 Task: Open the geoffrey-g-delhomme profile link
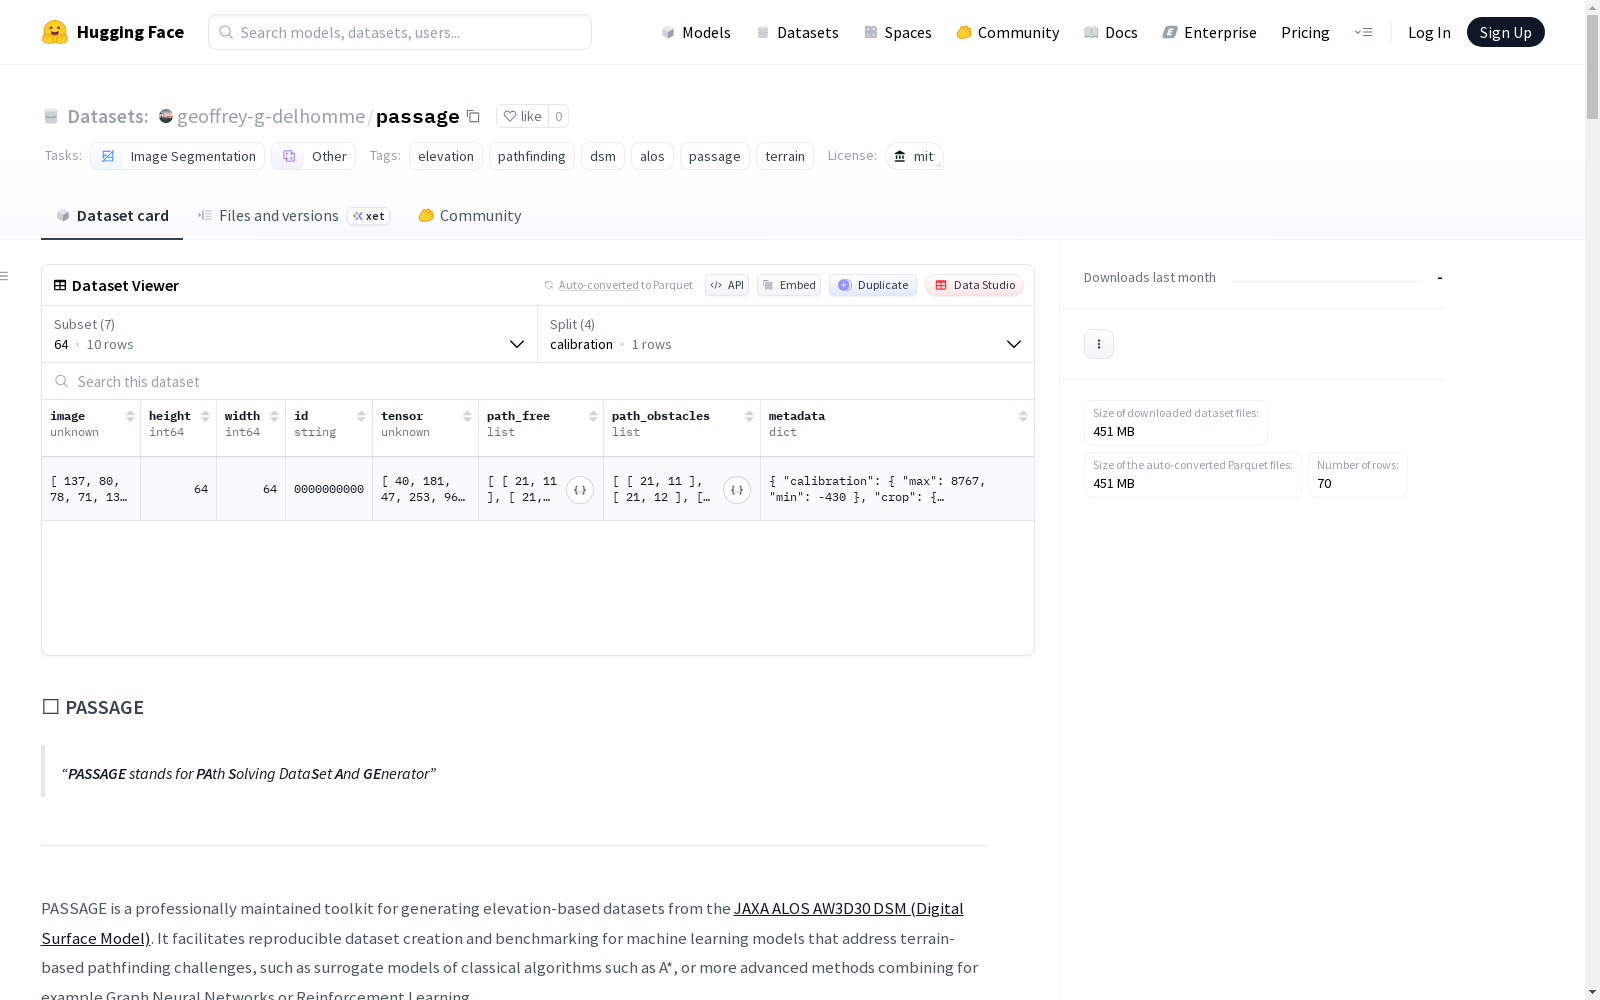coord(271,116)
